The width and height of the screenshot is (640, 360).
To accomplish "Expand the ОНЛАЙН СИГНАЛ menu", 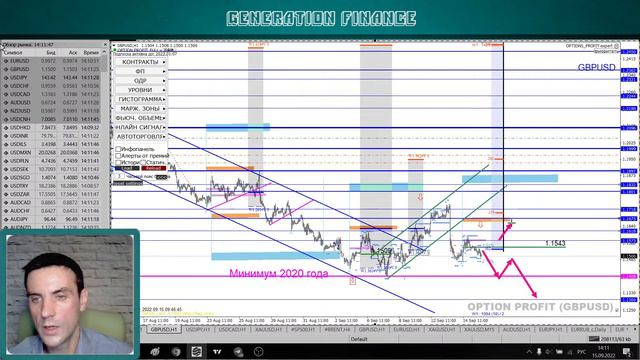I will pyautogui.click(x=140, y=127).
